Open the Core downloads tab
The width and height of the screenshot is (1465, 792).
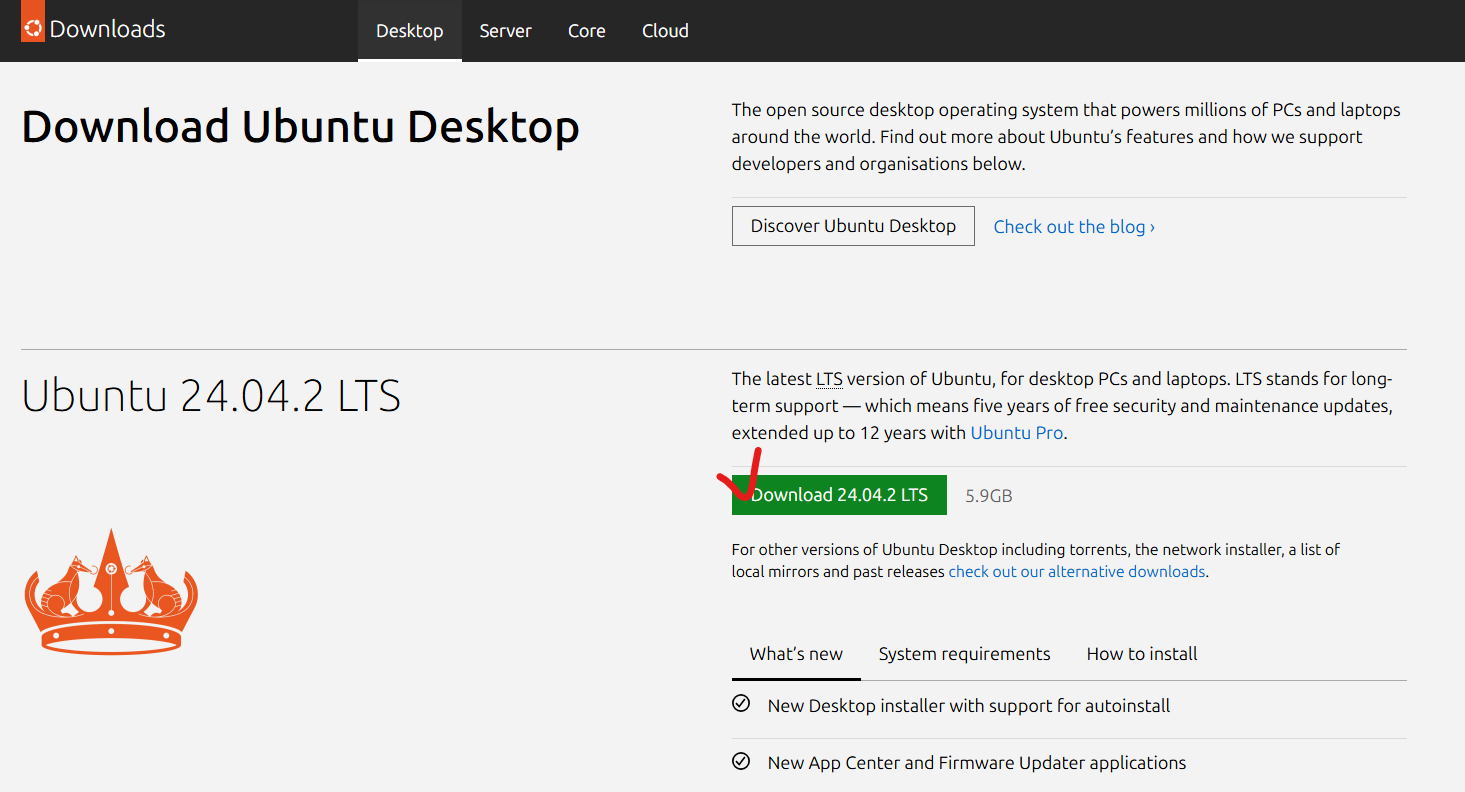point(587,31)
